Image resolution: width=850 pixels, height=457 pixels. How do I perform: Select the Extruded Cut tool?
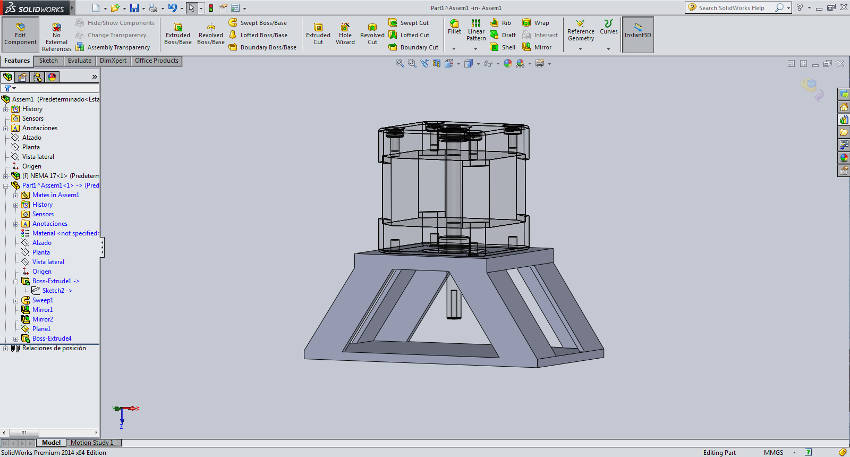point(318,34)
